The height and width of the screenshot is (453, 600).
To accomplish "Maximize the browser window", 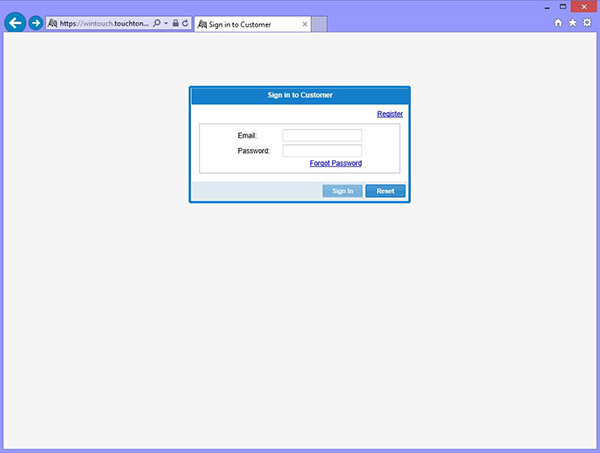I will [563, 7].
